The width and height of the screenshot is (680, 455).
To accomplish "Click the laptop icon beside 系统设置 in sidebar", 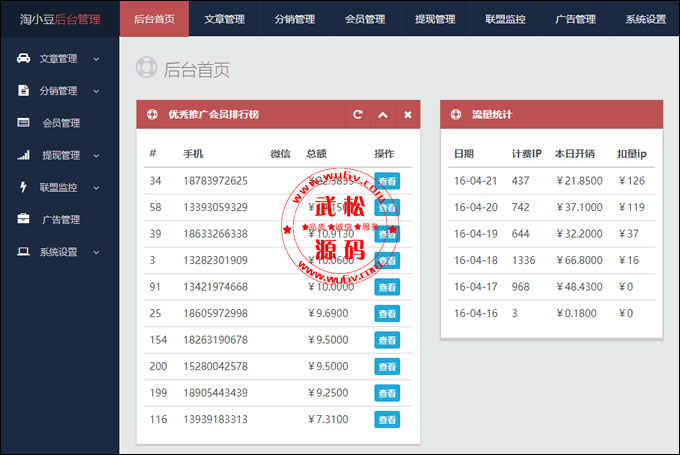I will point(23,252).
